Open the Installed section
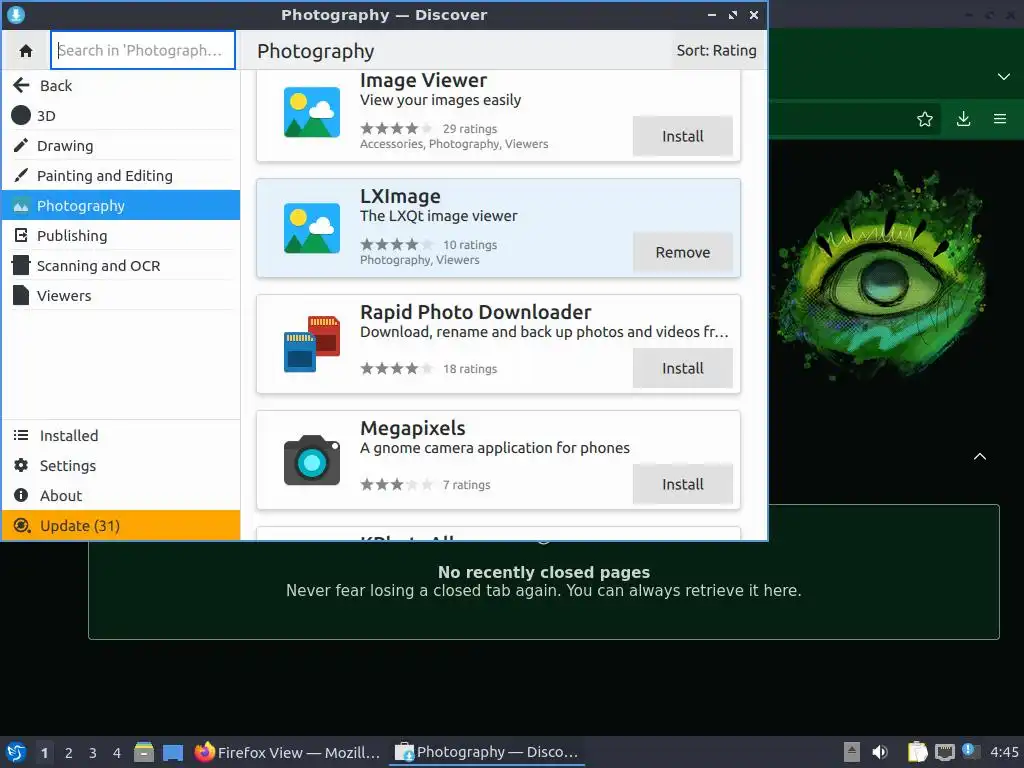Image resolution: width=1024 pixels, height=768 pixels. coord(121,436)
